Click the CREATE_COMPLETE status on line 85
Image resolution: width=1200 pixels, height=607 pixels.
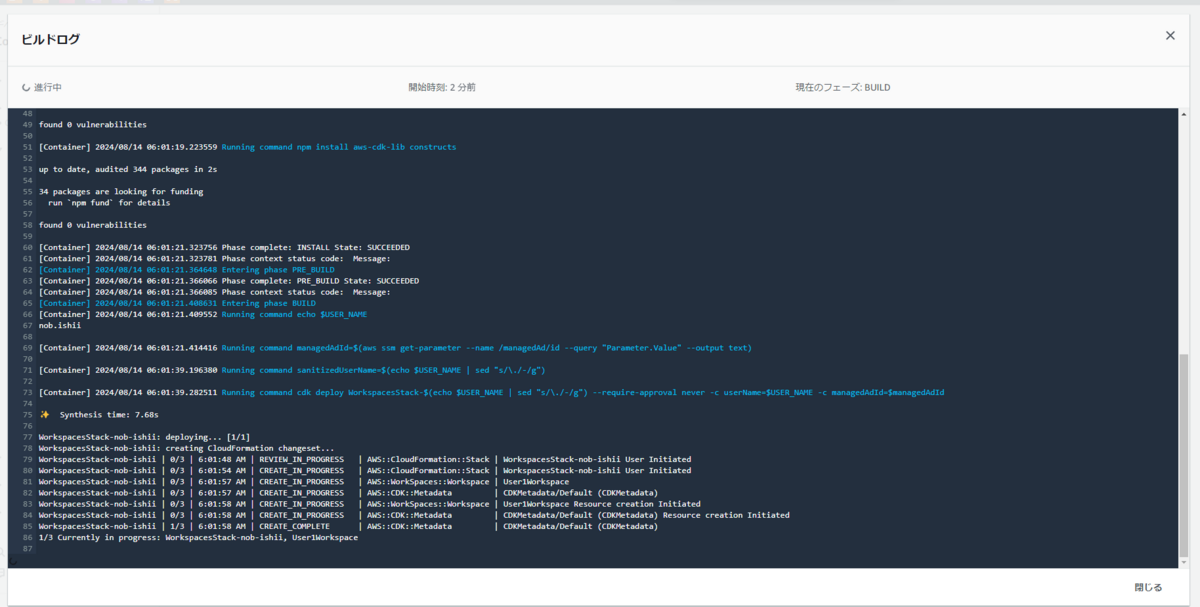(x=294, y=526)
